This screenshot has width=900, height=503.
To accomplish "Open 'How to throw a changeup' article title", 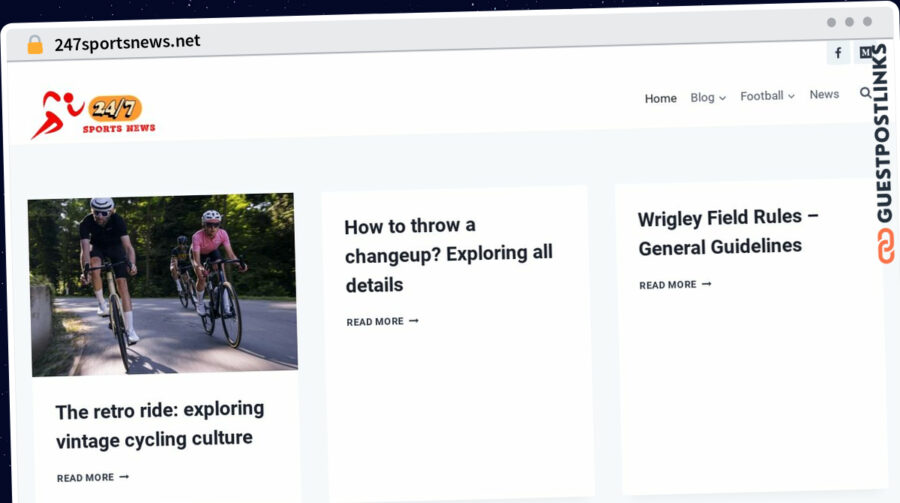I will [x=448, y=254].
